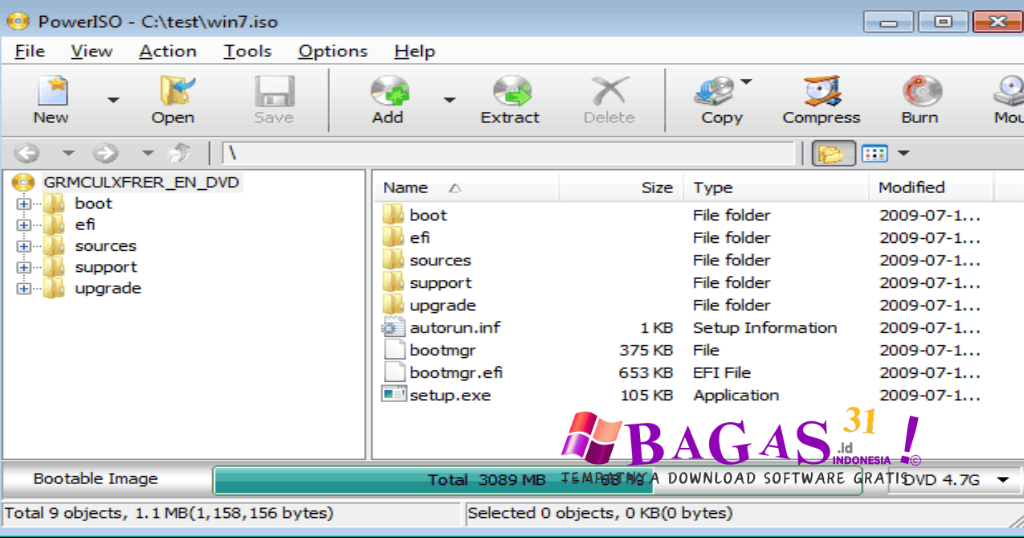Click the Copy disc toolbar icon

click(714, 91)
